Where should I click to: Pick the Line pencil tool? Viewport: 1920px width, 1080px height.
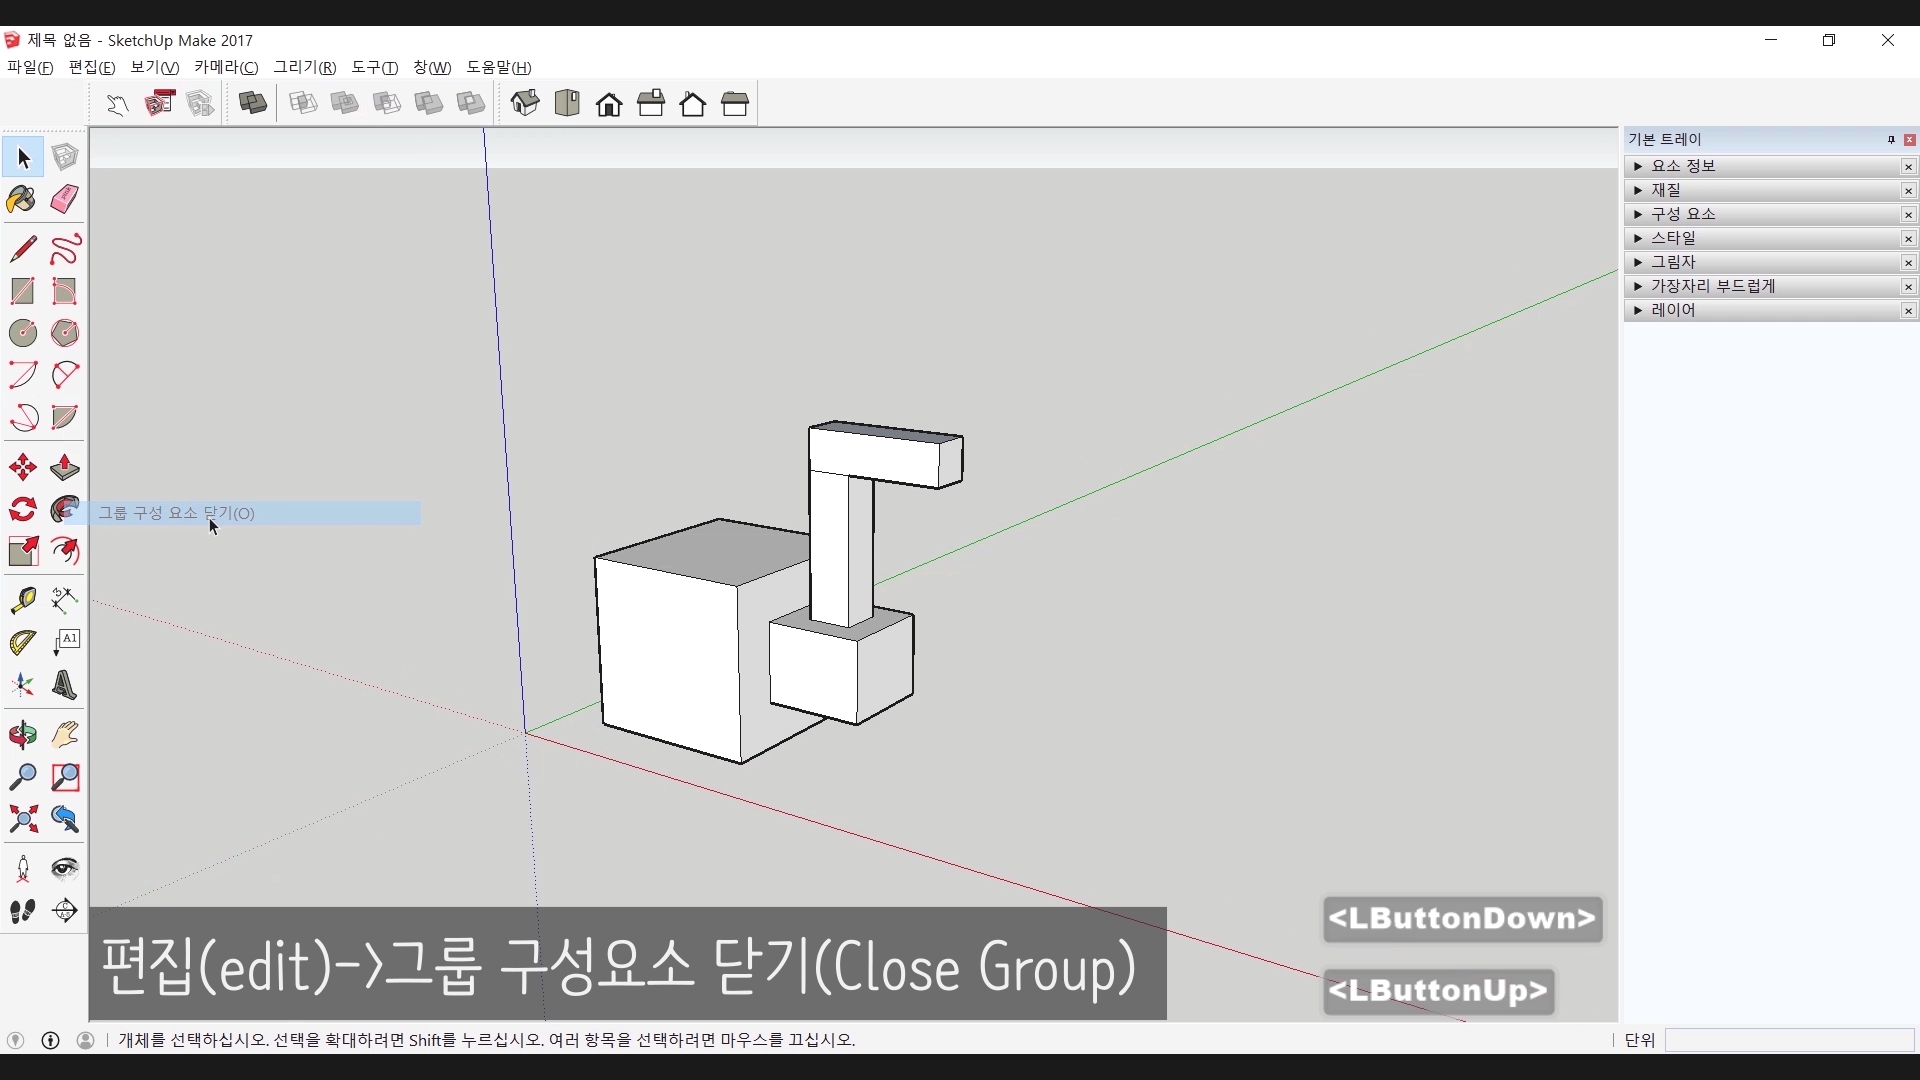click(23, 248)
